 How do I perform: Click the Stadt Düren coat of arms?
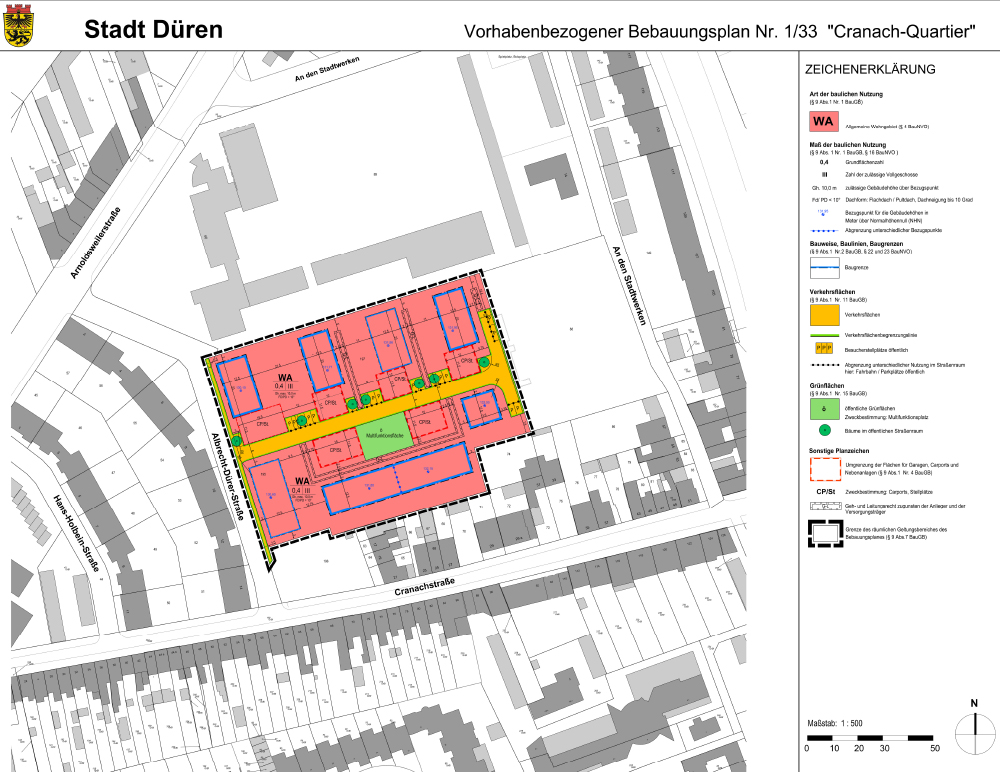21,27
